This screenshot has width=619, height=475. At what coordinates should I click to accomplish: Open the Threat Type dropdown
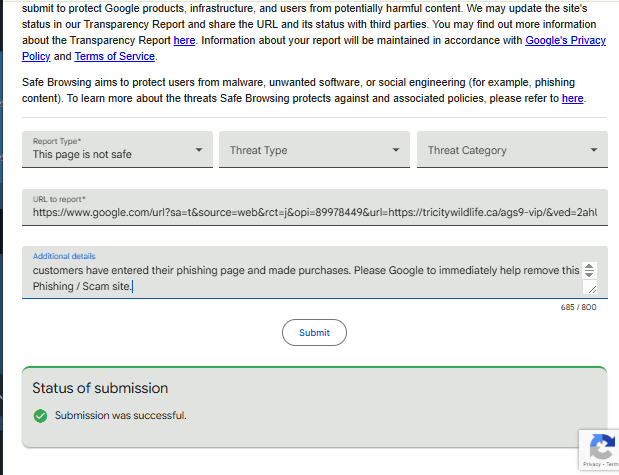click(x=313, y=150)
